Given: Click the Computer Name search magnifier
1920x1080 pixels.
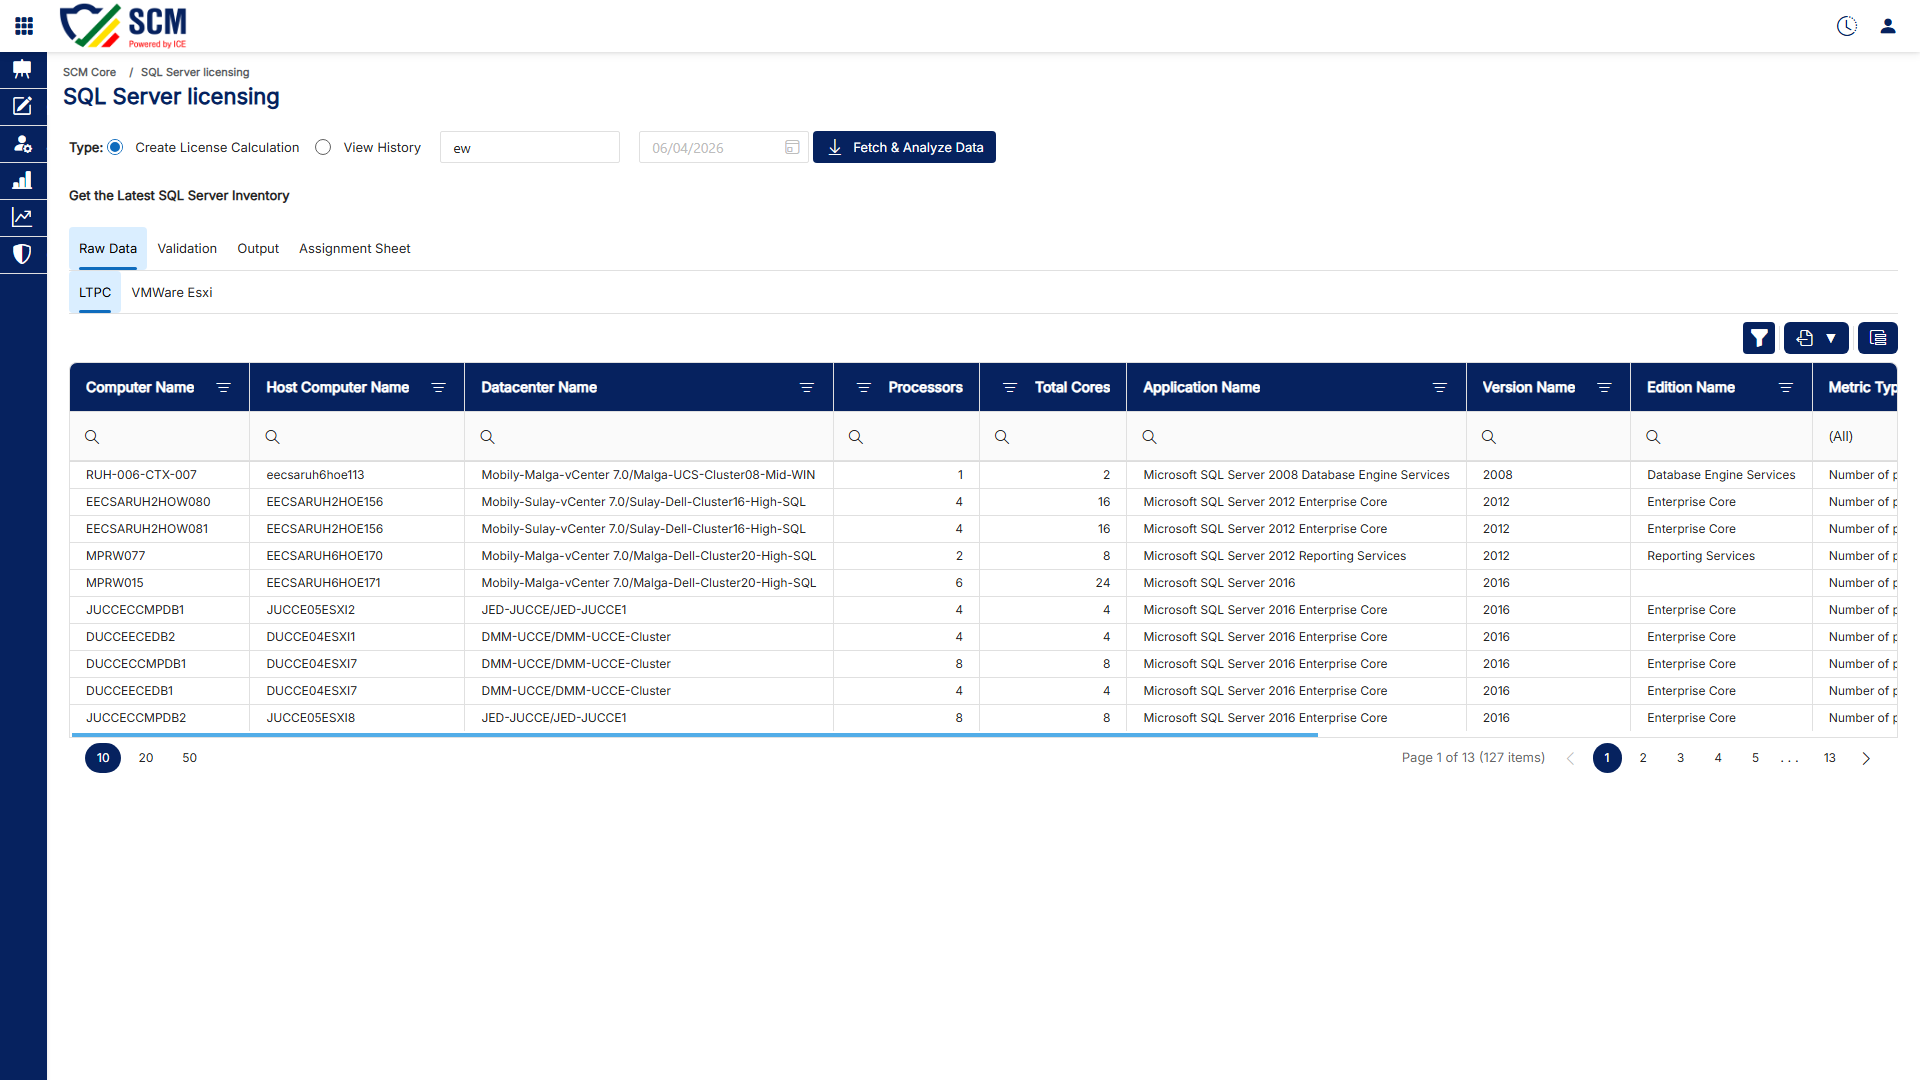Looking at the screenshot, I should tap(92, 437).
